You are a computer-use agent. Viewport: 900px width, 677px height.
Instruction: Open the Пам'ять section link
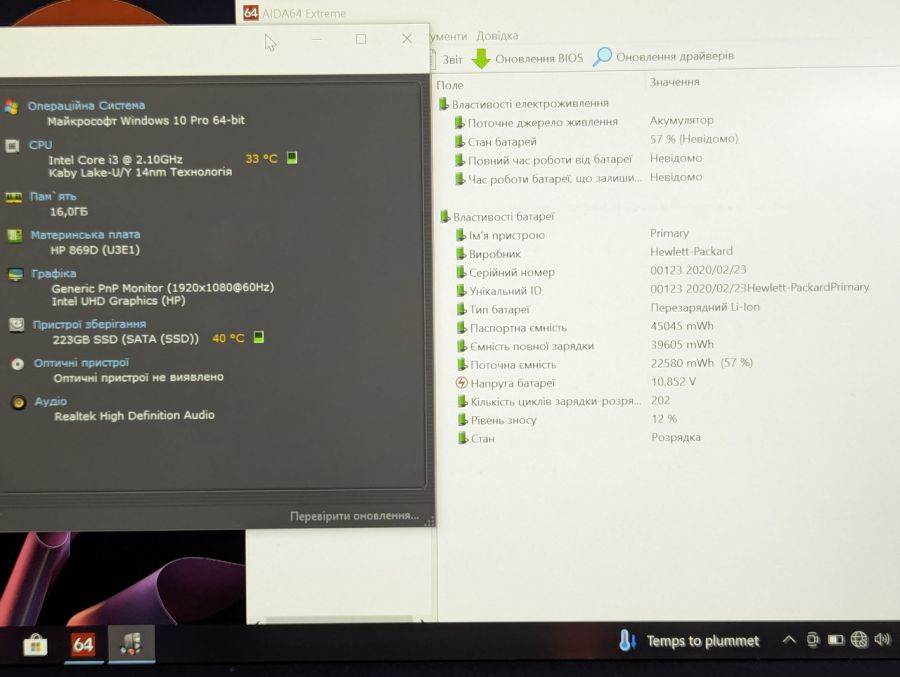point(53,196)
